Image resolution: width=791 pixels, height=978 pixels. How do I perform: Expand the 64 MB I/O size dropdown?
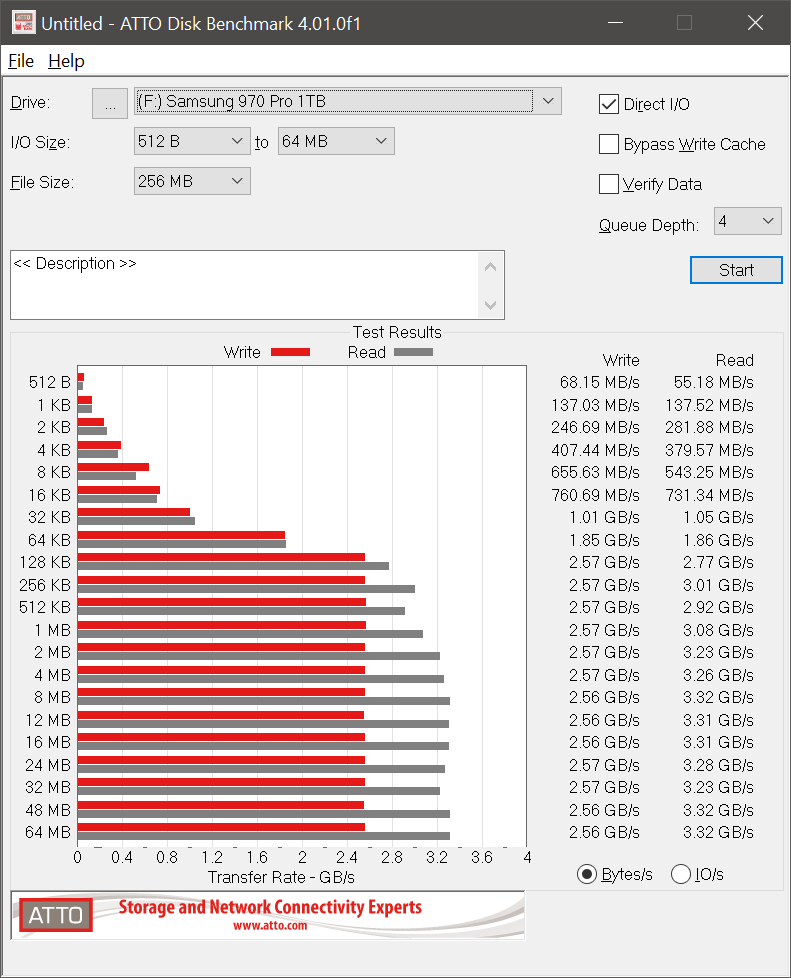coord(336,141)
